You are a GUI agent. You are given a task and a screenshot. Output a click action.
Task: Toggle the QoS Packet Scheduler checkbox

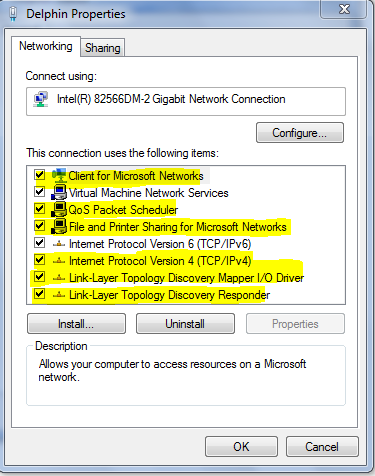pos(40,209)
